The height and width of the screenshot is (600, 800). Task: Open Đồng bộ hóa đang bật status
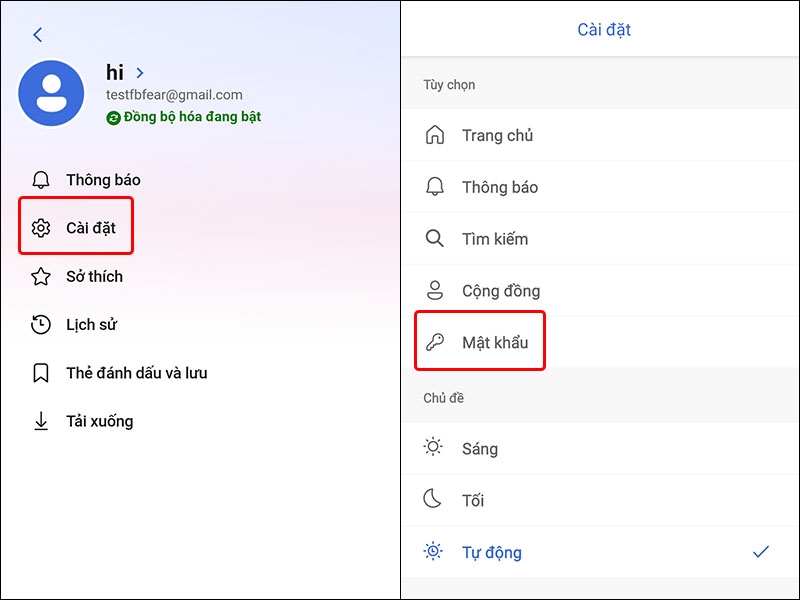pyautogui.click(x=192, y=117)
